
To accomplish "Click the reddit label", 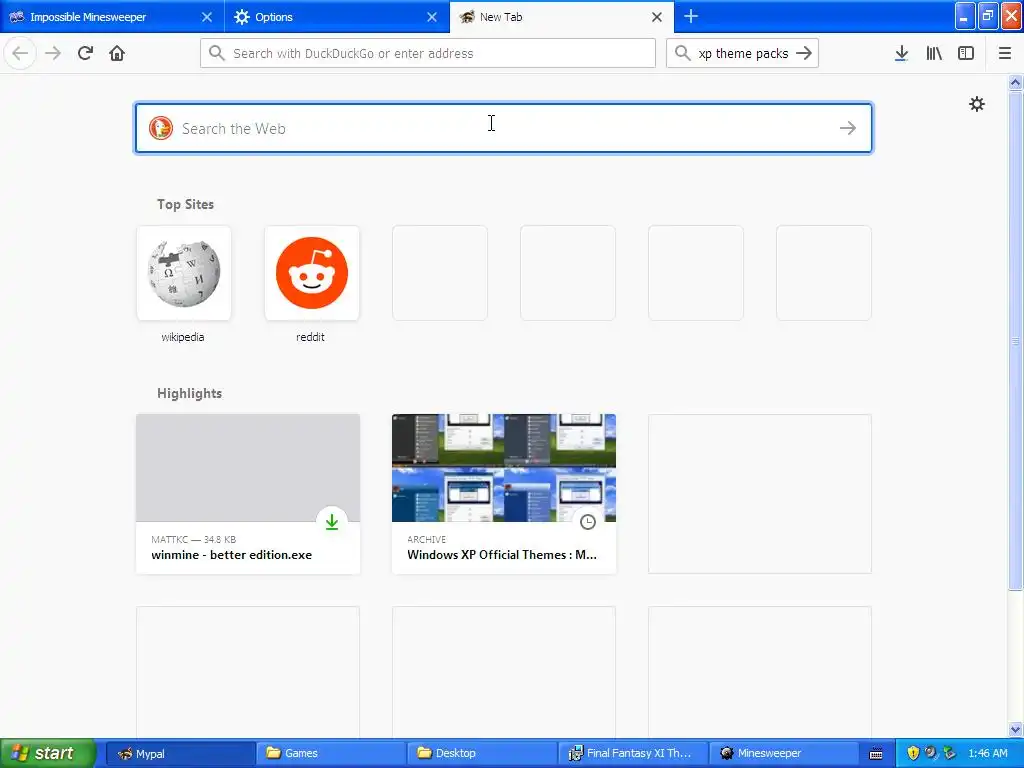I will [310, 337].
